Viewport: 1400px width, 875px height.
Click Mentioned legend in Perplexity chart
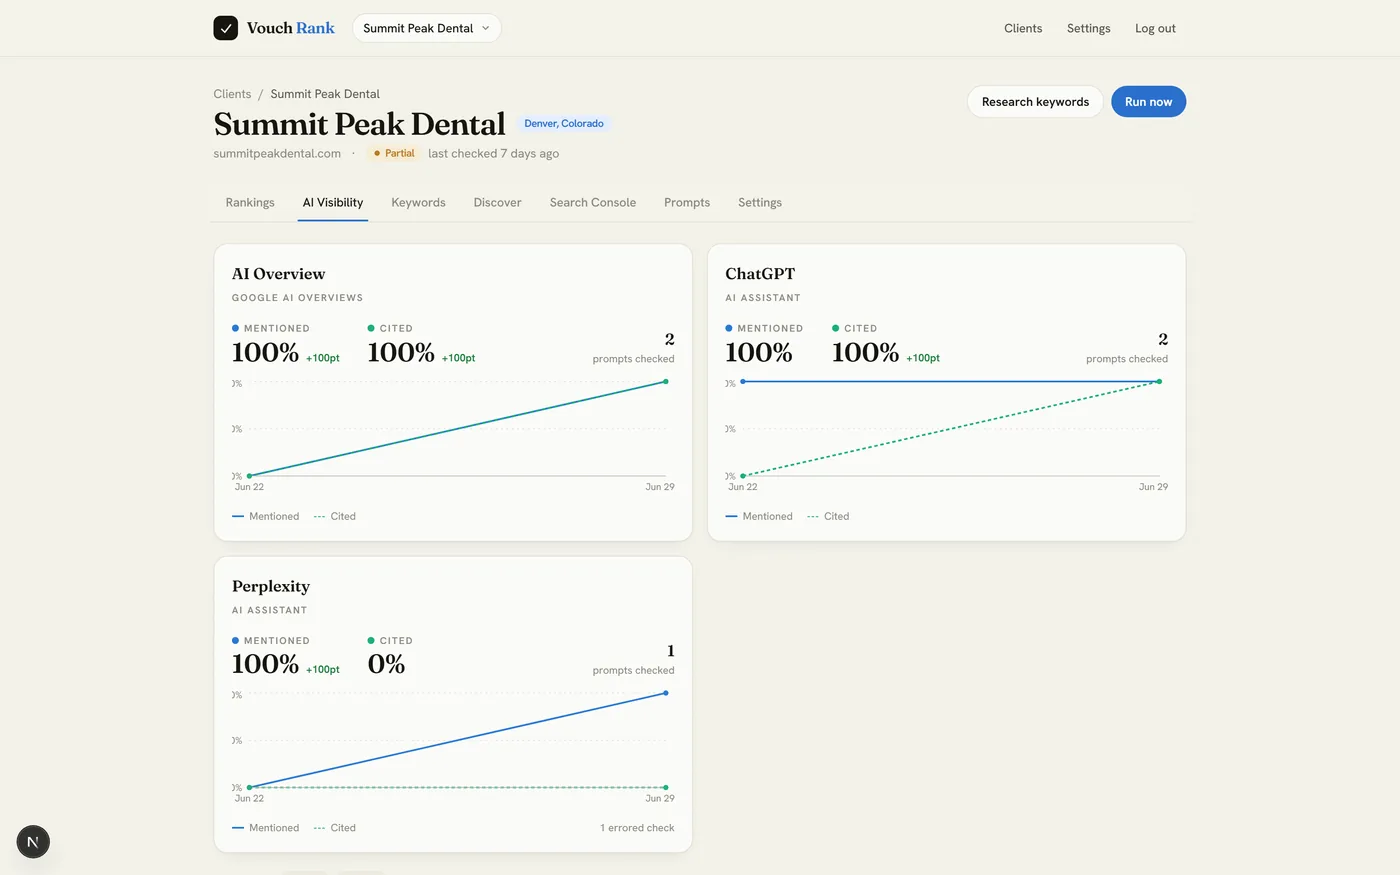click(266, 828)
